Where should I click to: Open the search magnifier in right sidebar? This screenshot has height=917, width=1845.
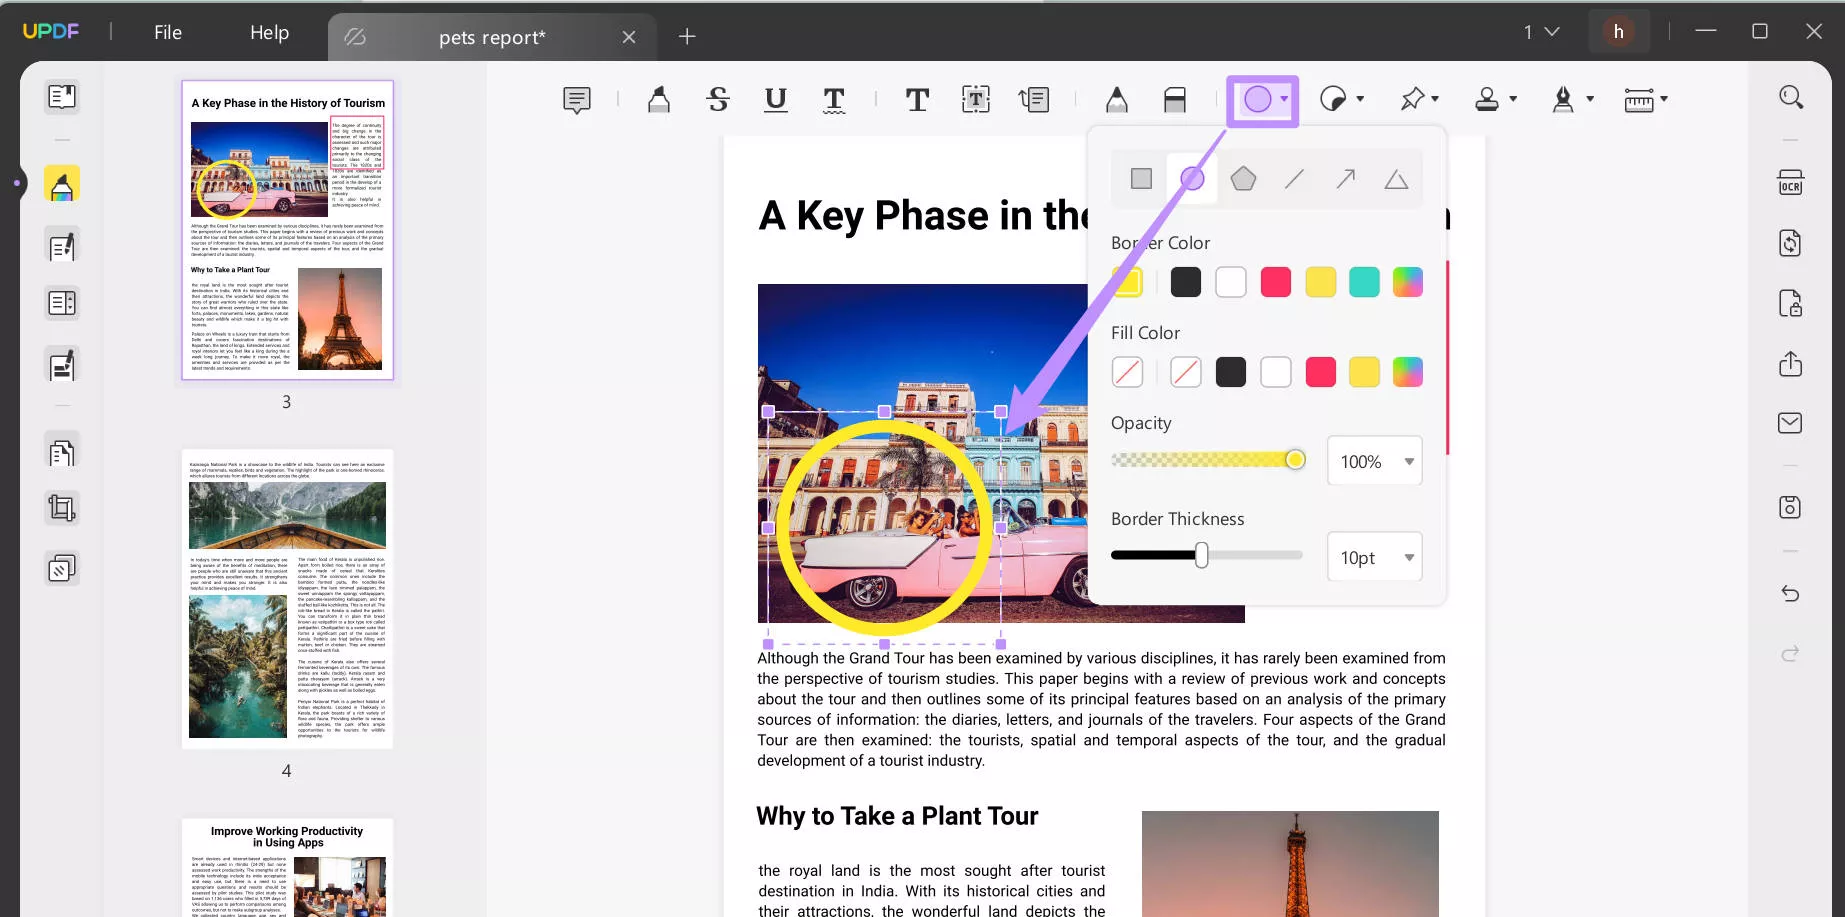(1790, 97)
